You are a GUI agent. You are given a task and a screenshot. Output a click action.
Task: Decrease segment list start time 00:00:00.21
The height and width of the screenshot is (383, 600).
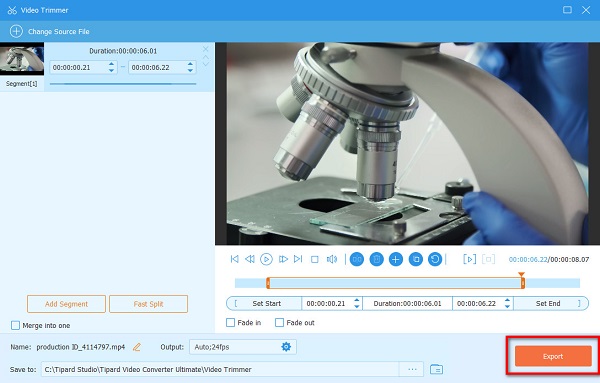point(111,70)
